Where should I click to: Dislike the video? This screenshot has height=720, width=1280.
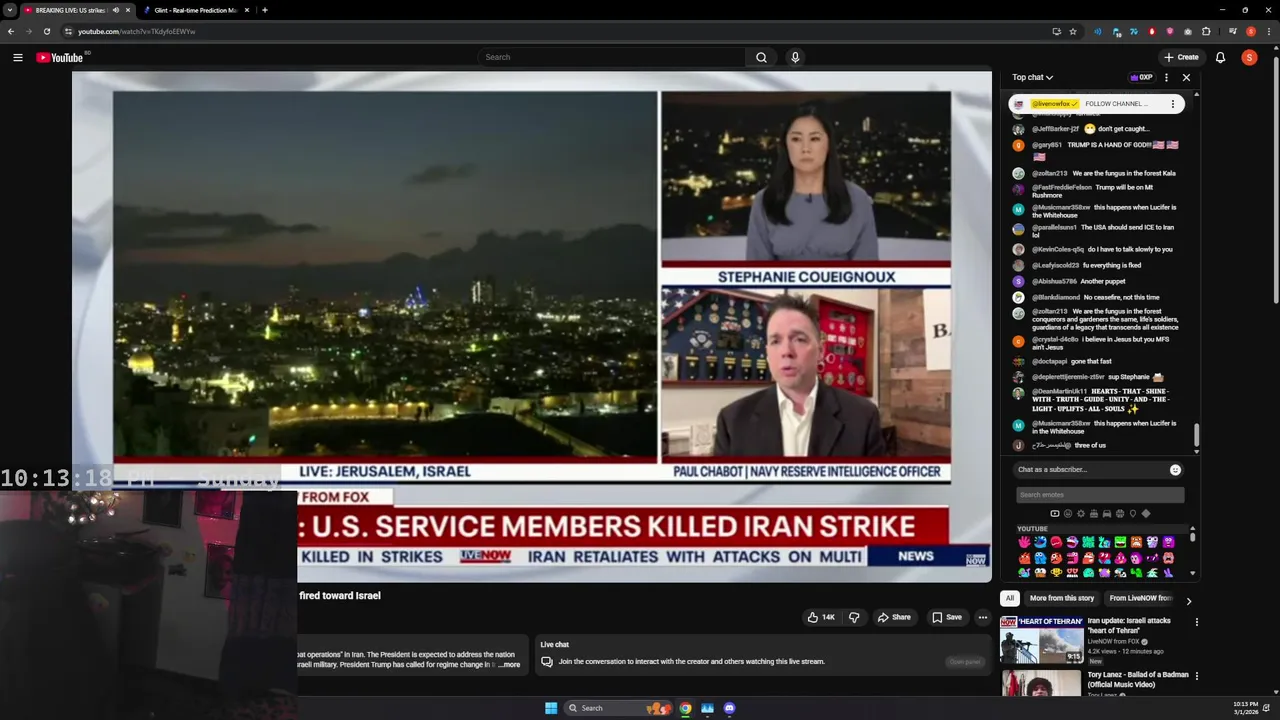click(854, 617)
